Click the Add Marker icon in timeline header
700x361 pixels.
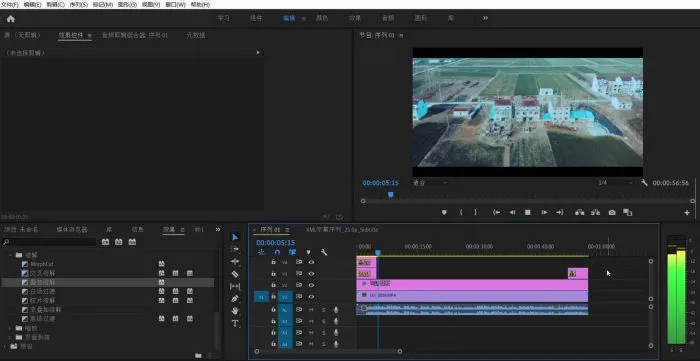308,253
